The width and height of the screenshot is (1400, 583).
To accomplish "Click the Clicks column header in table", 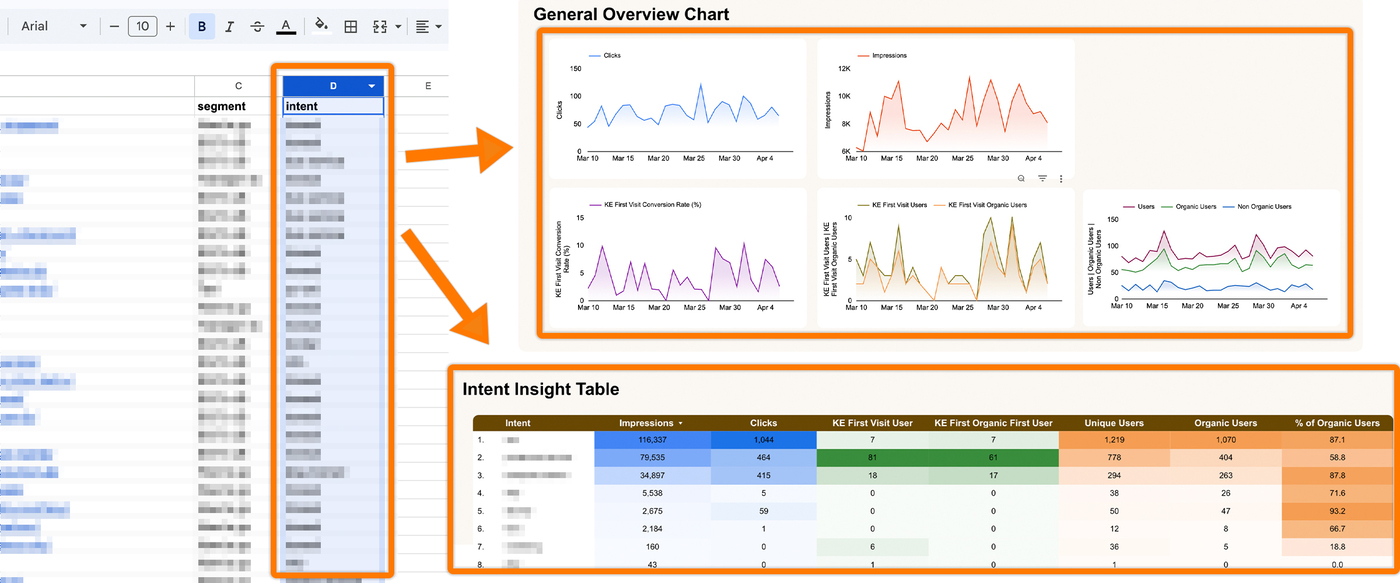I will pos(763,423).
